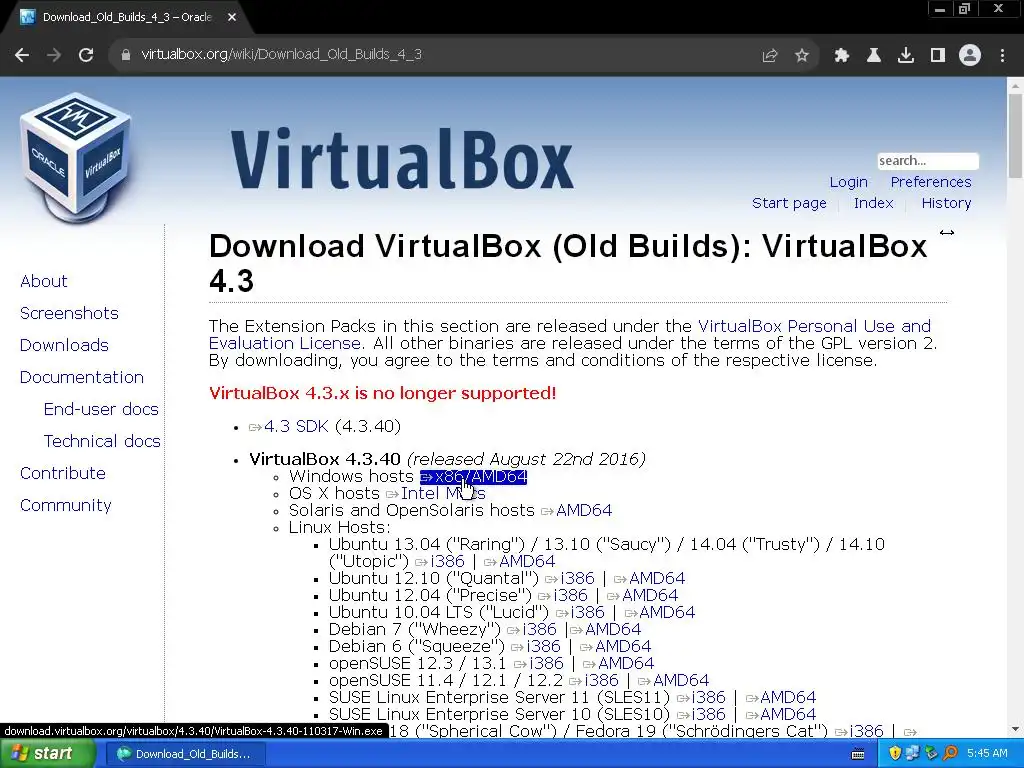This screenshot has height=768, width=1024.
Task: Download Debian 7 Wheezy AMD64 package
Action: [605, 630]
